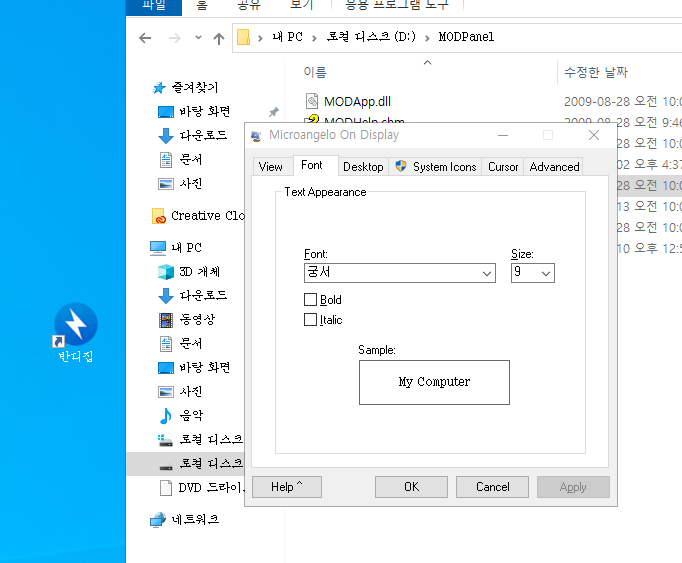Select 내 PC in the address path
This screenshot has height=563, width=682.
tap(287, 37)
